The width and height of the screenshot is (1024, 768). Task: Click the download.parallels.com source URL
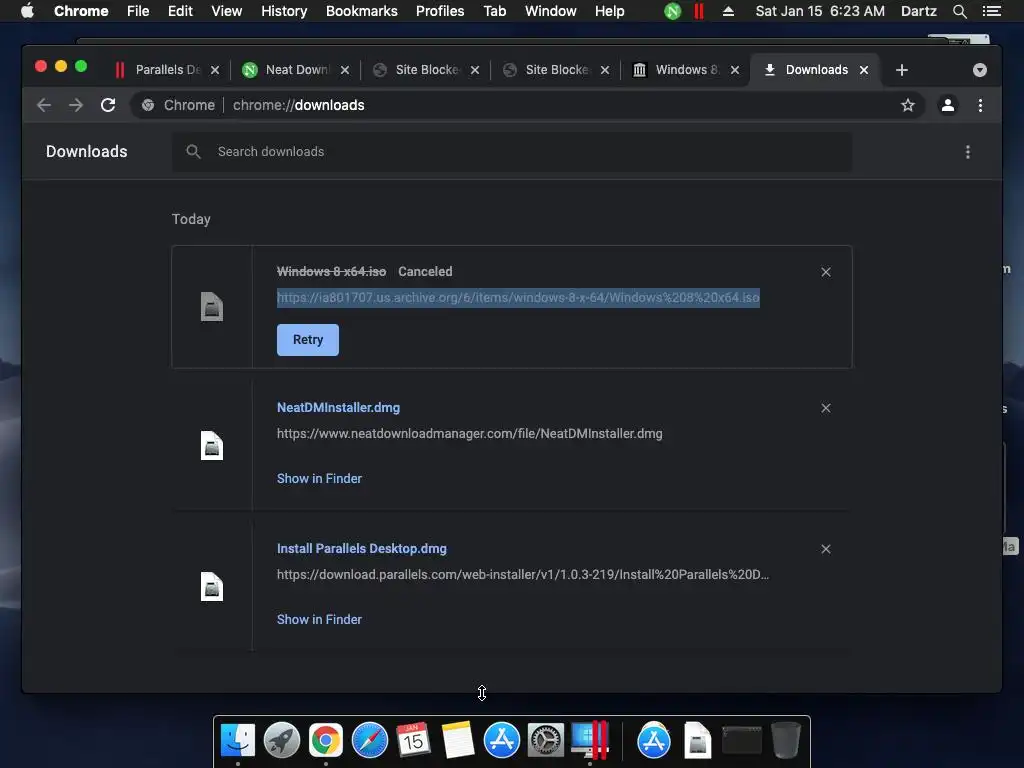coord(523,575)
